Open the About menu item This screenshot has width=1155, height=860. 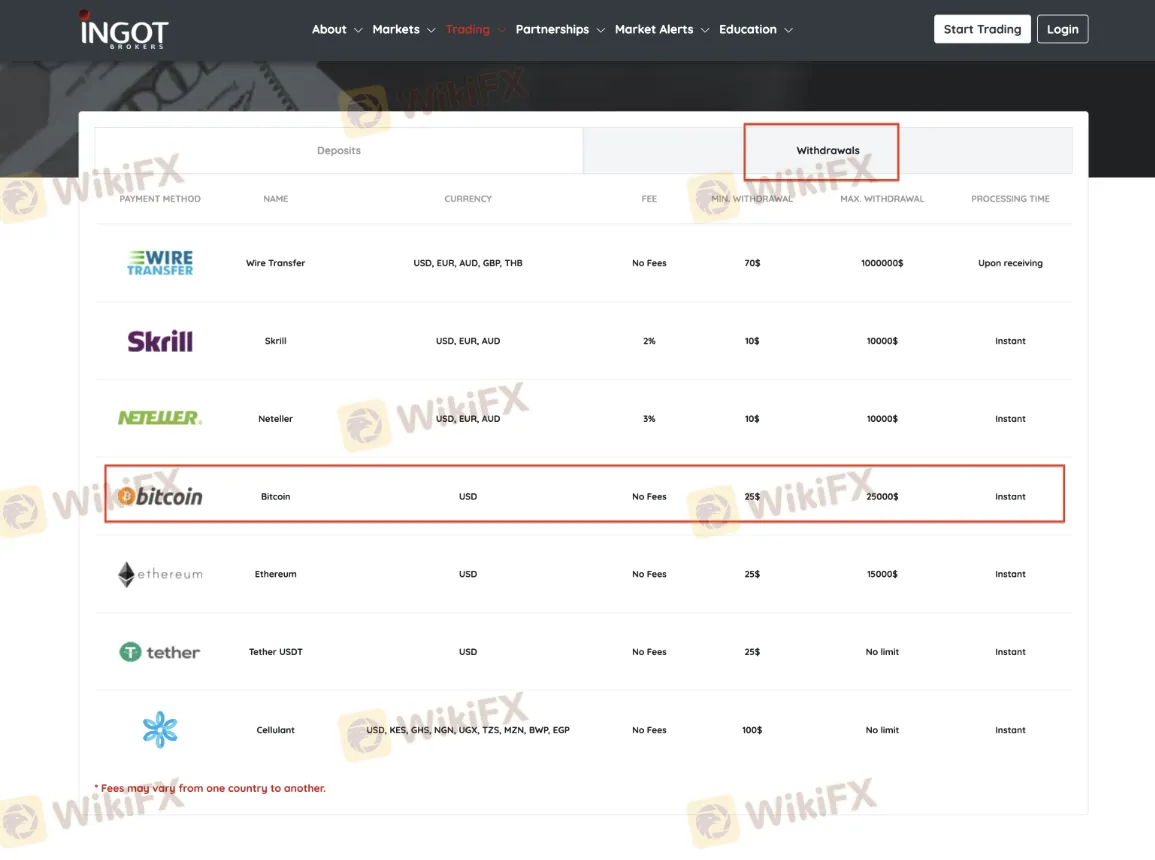[329, 29]
